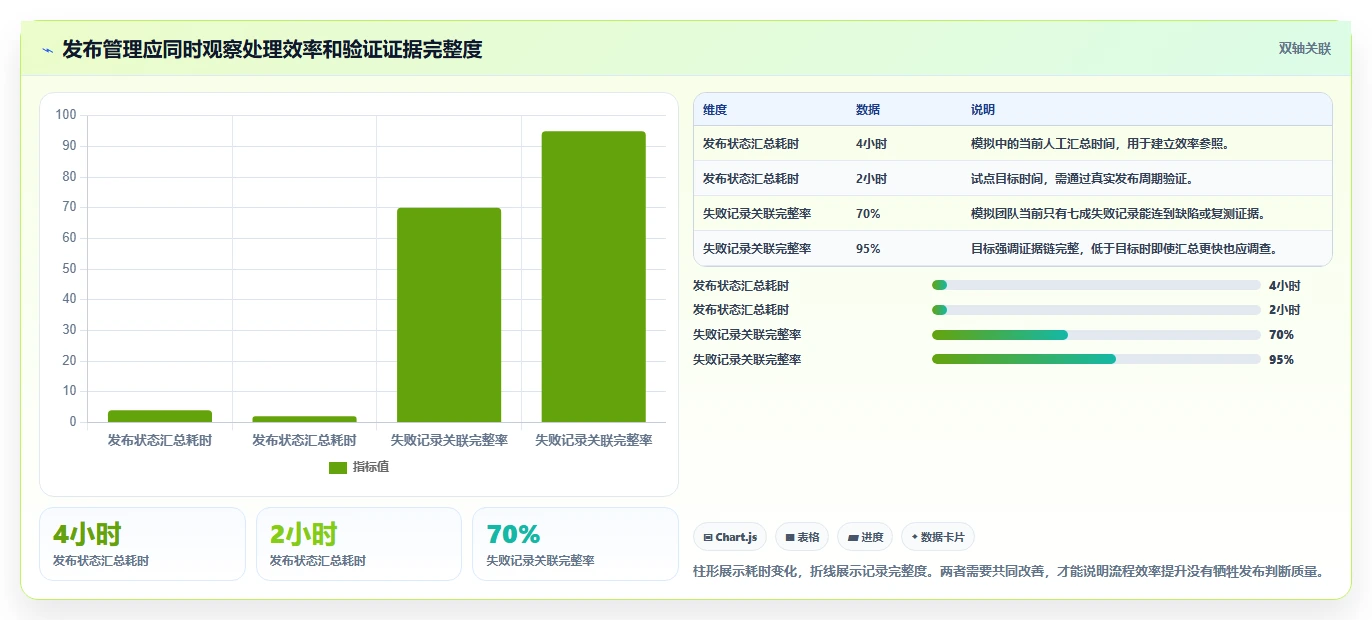Click 失败记录关联完整率 in the 95% table row
This screenshot has width=1372, height=620.
(757, 249)
